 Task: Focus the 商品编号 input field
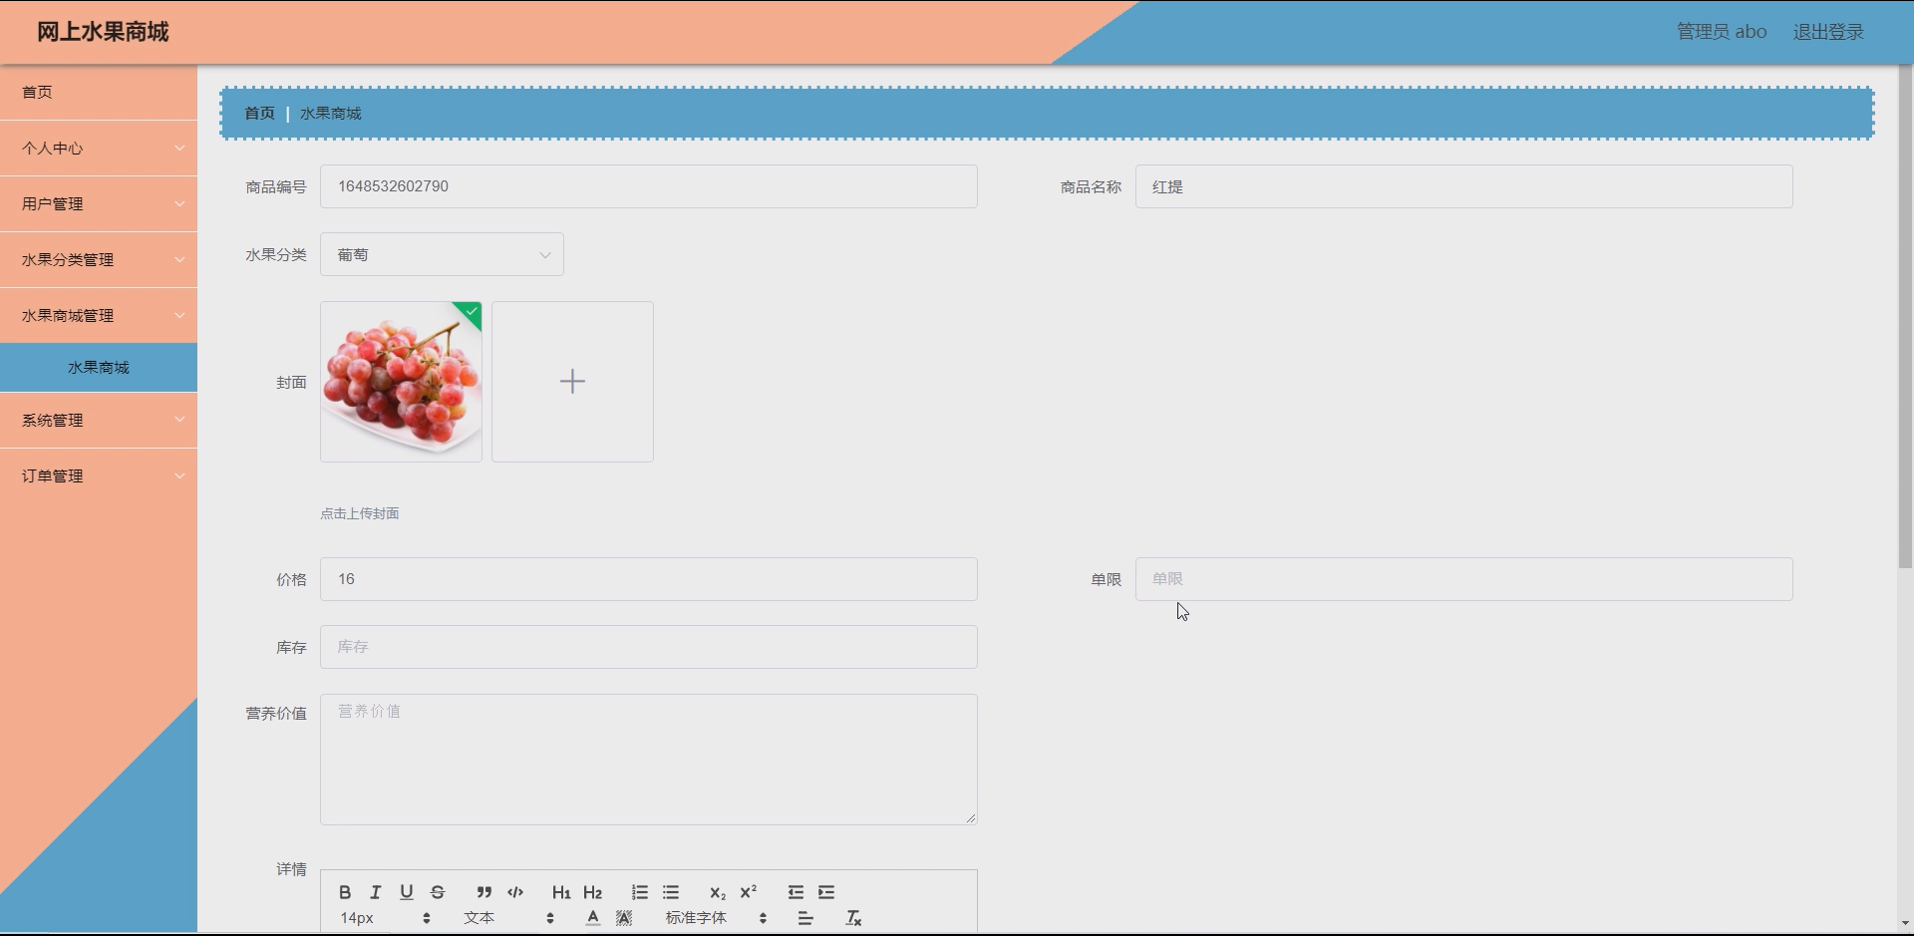tap(648, 187)
